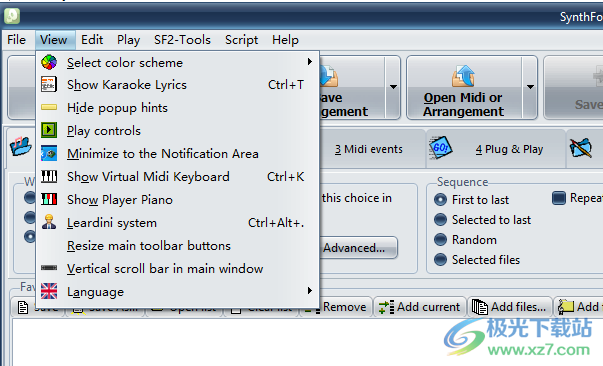Click the SynthFont application icon in title bar
Viewport: 603px width, 366px height.
coord(12,16)
